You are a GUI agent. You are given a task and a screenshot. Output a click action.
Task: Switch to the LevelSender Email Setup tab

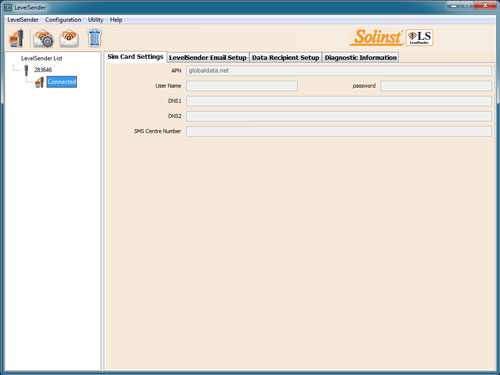[208, 57]
